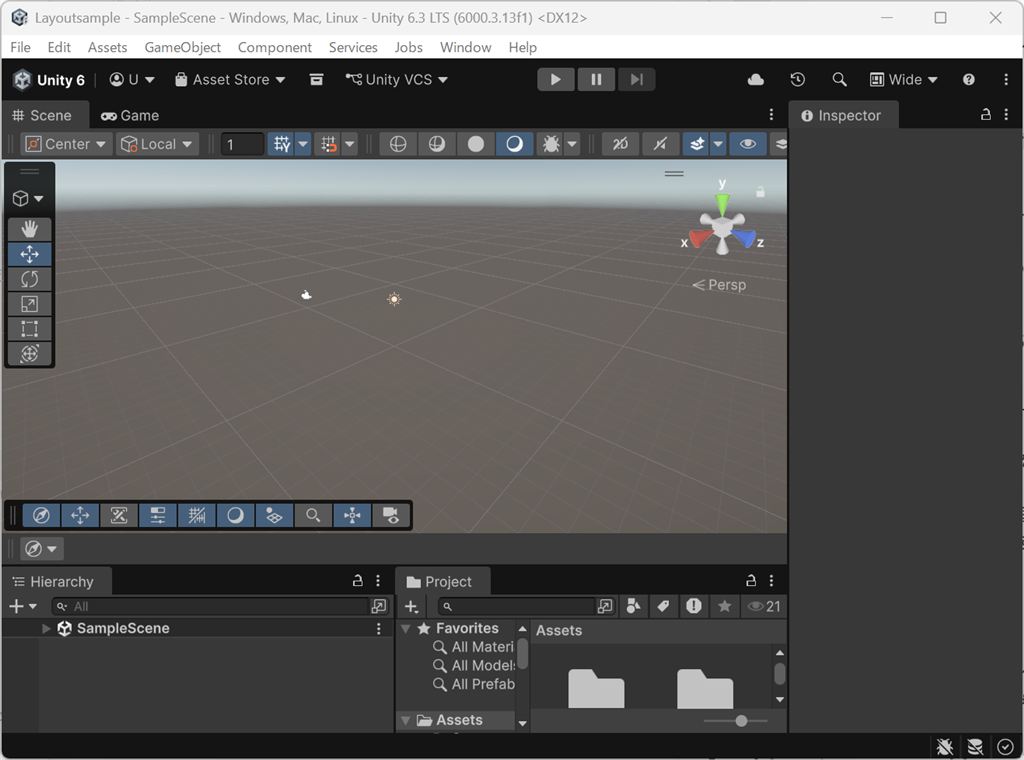Select the Rotate tool
The image size is (1024, 760).
[x=29, y=279]
